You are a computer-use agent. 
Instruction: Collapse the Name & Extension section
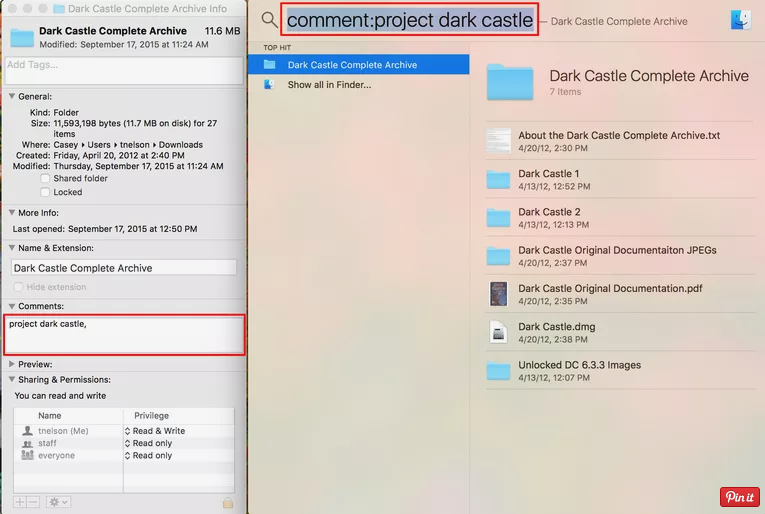point(12,248)
